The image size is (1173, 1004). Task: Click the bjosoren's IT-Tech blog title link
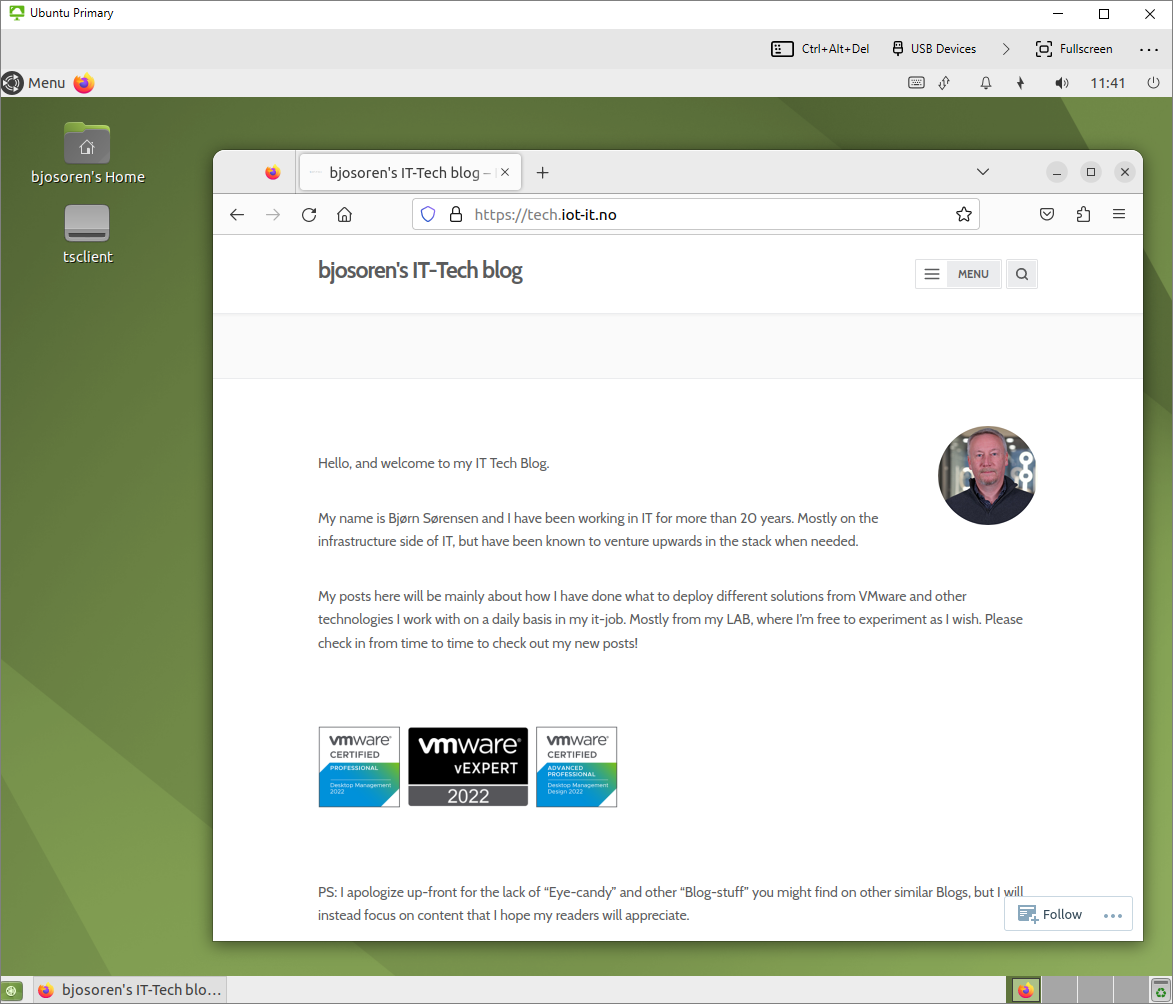point(420,270)
